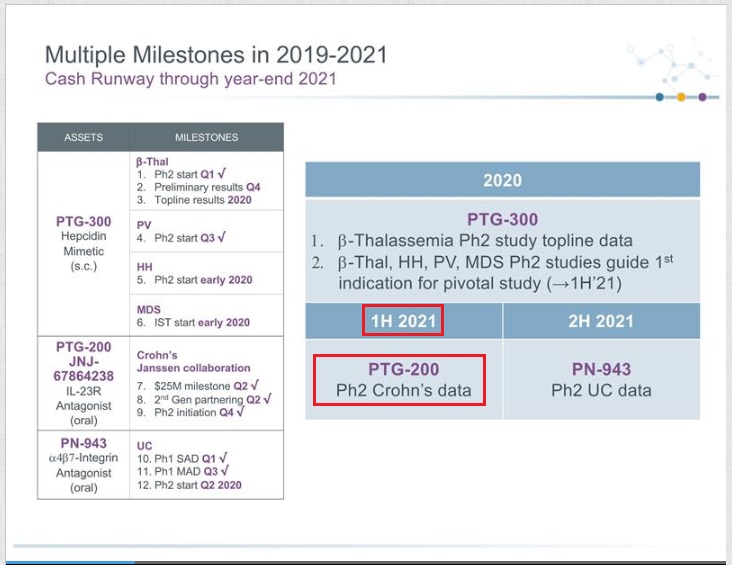
Task: Click 'Ph2 start Q3' milestone under PV
Action: tap(181, 238)
